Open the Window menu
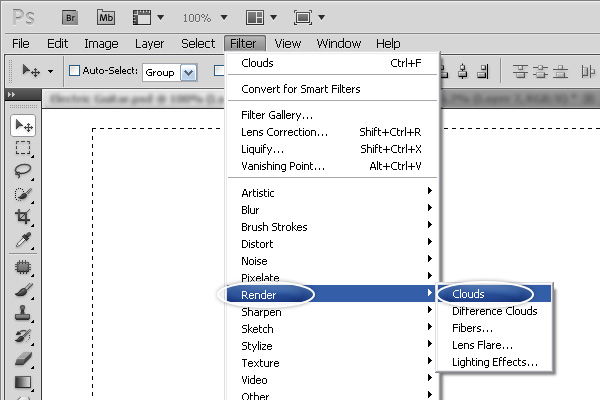The width and height of the screenshot is (600, 400). pyautogui.click(x=339, y=44)
